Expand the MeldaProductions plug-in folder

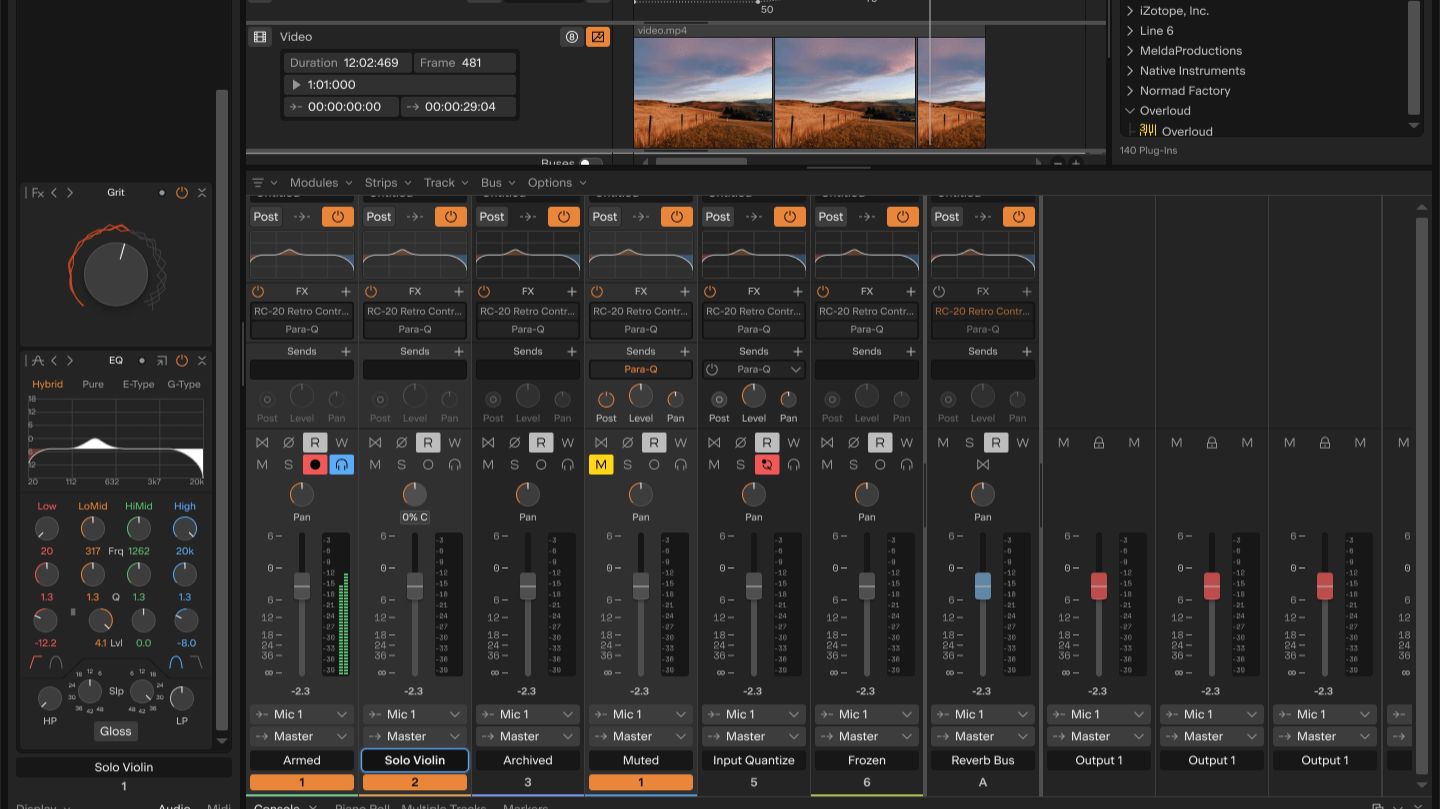(1130, 51)
